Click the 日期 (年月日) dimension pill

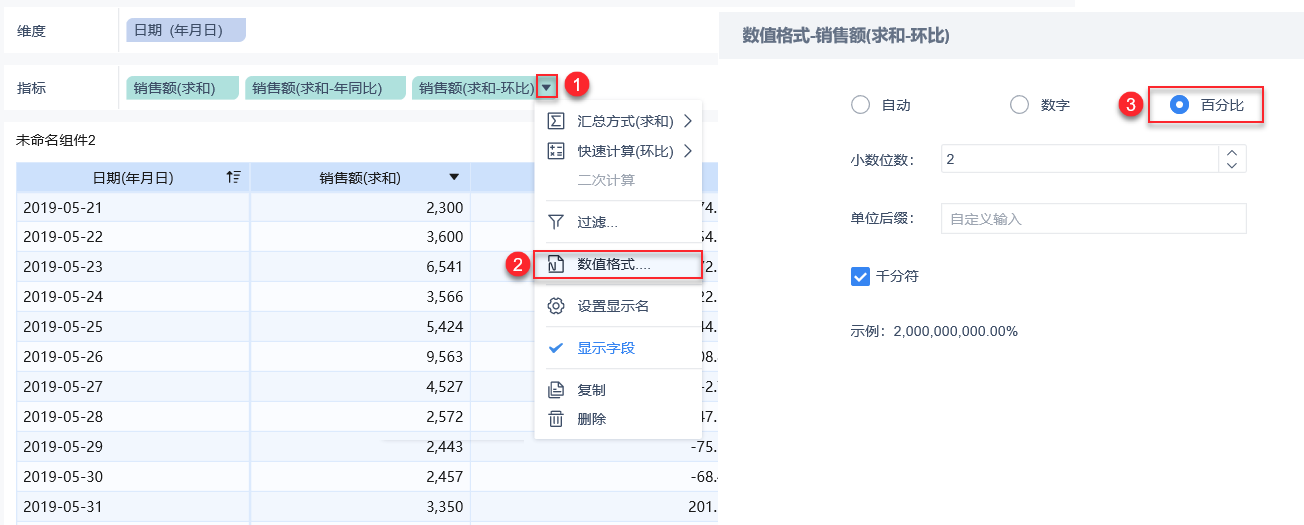coord(186,31)
